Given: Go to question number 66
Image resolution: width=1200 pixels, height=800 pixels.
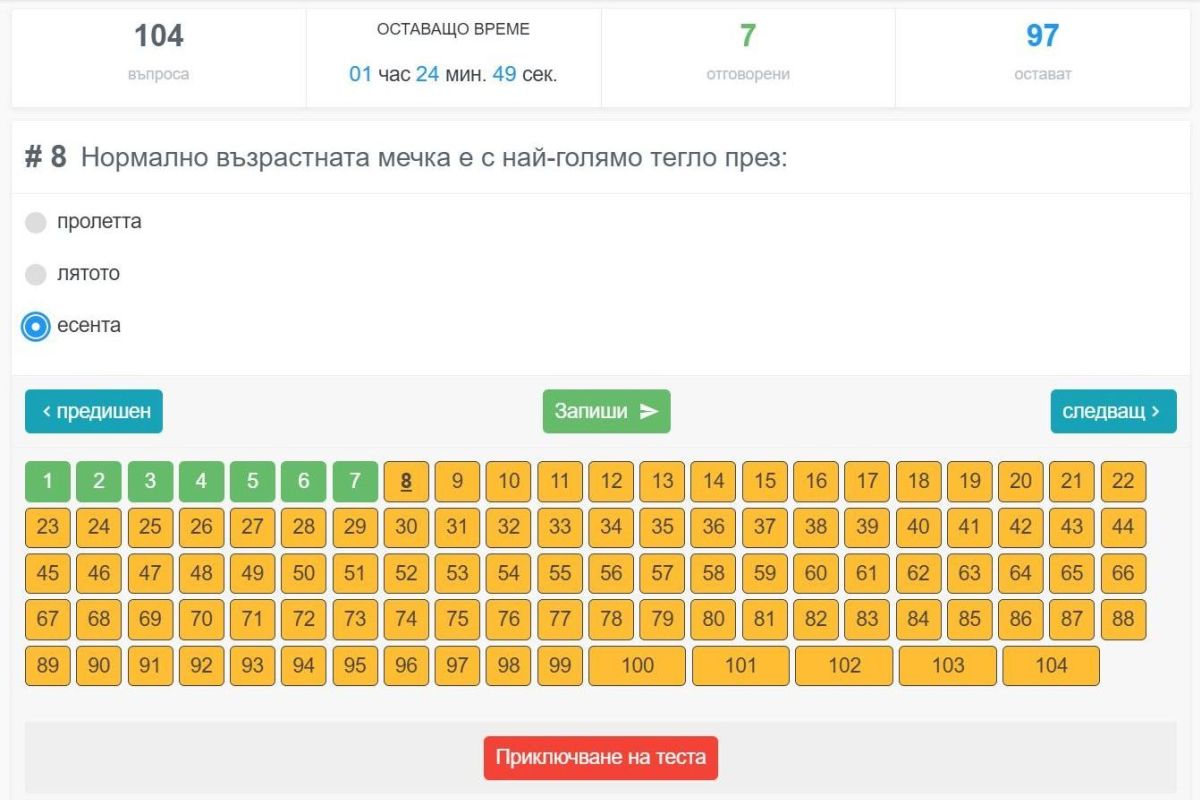Looking at the screenshot, I should click(1123, 573).
